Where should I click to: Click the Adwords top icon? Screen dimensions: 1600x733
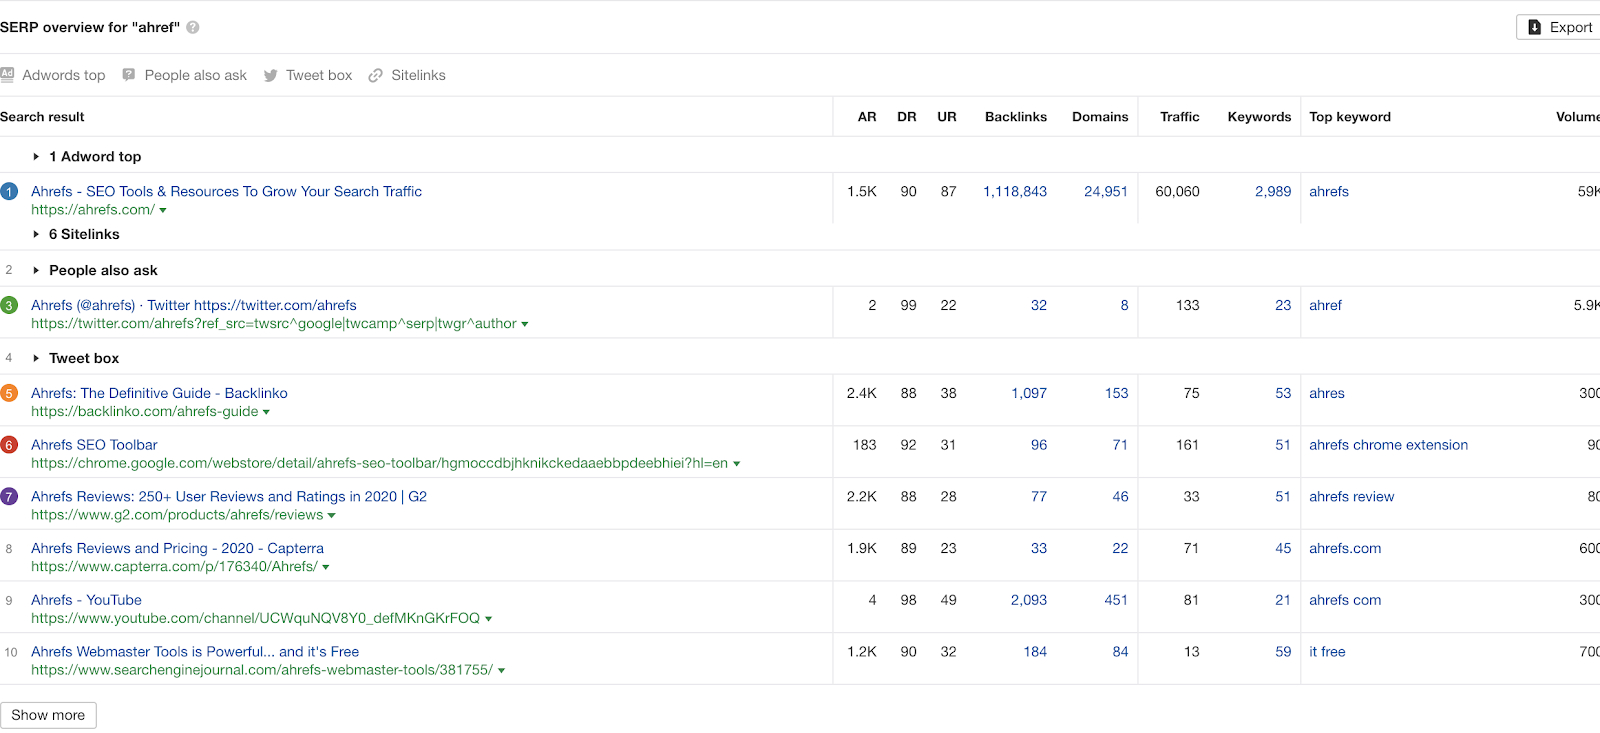coord(7,74)
